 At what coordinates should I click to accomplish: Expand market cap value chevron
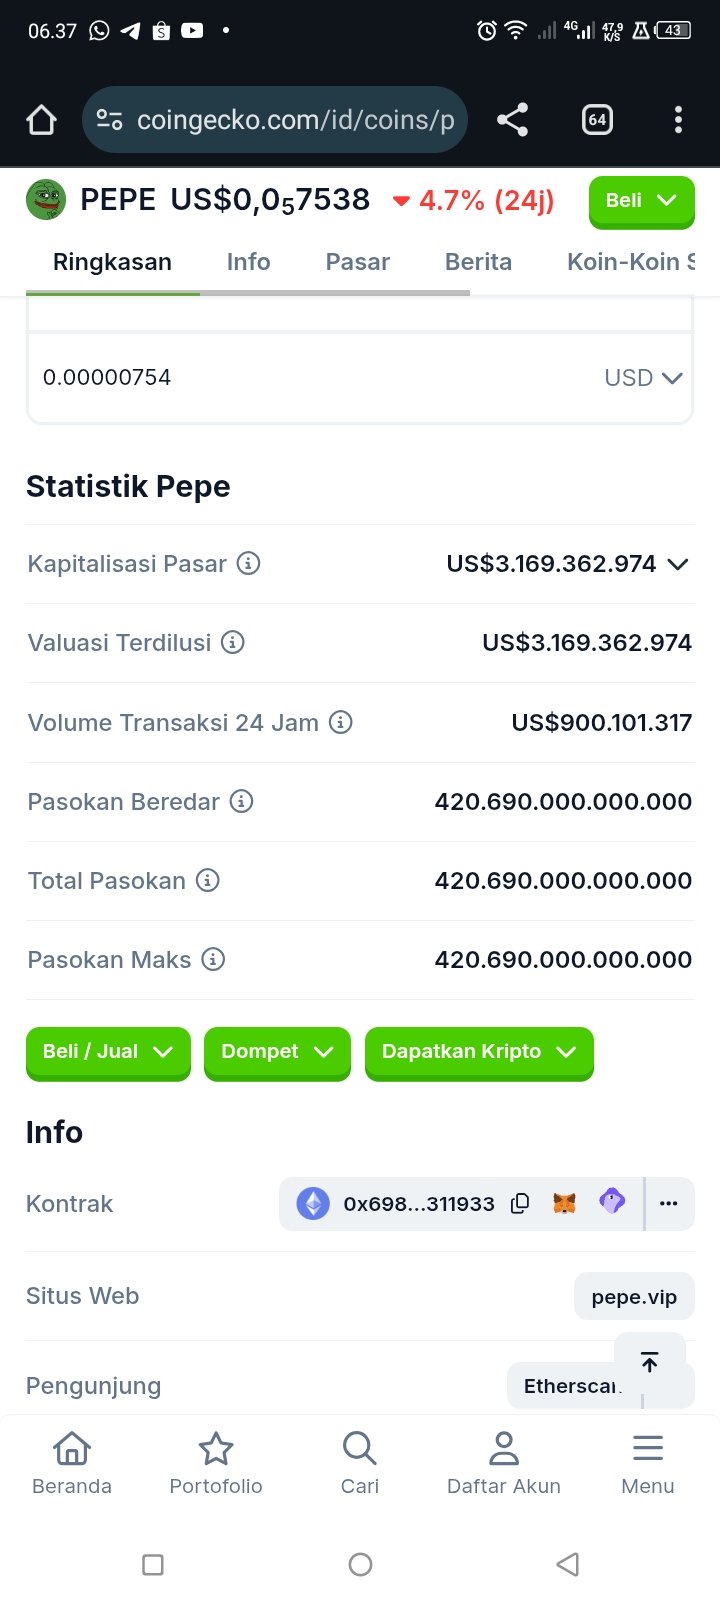[678, 564]
